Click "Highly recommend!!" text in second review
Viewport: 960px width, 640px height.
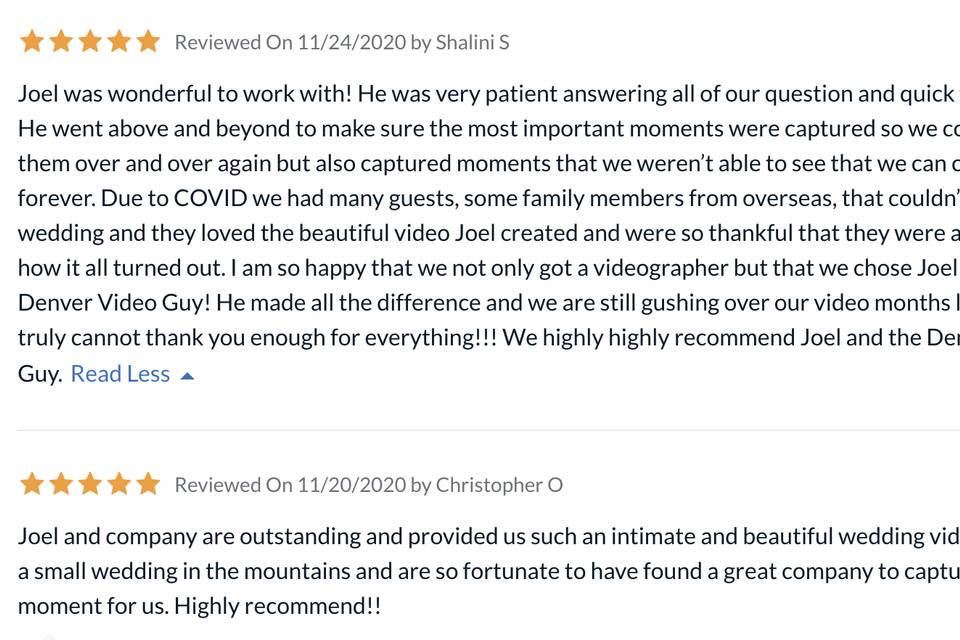click(x=277, y=606)
